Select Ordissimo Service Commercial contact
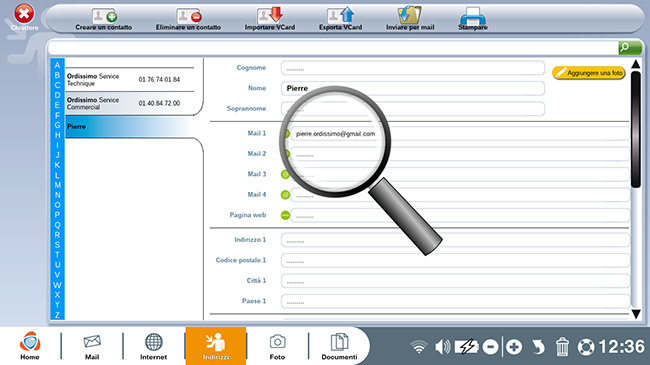Screen dimensions: 650x365 (x=130, y=103)
